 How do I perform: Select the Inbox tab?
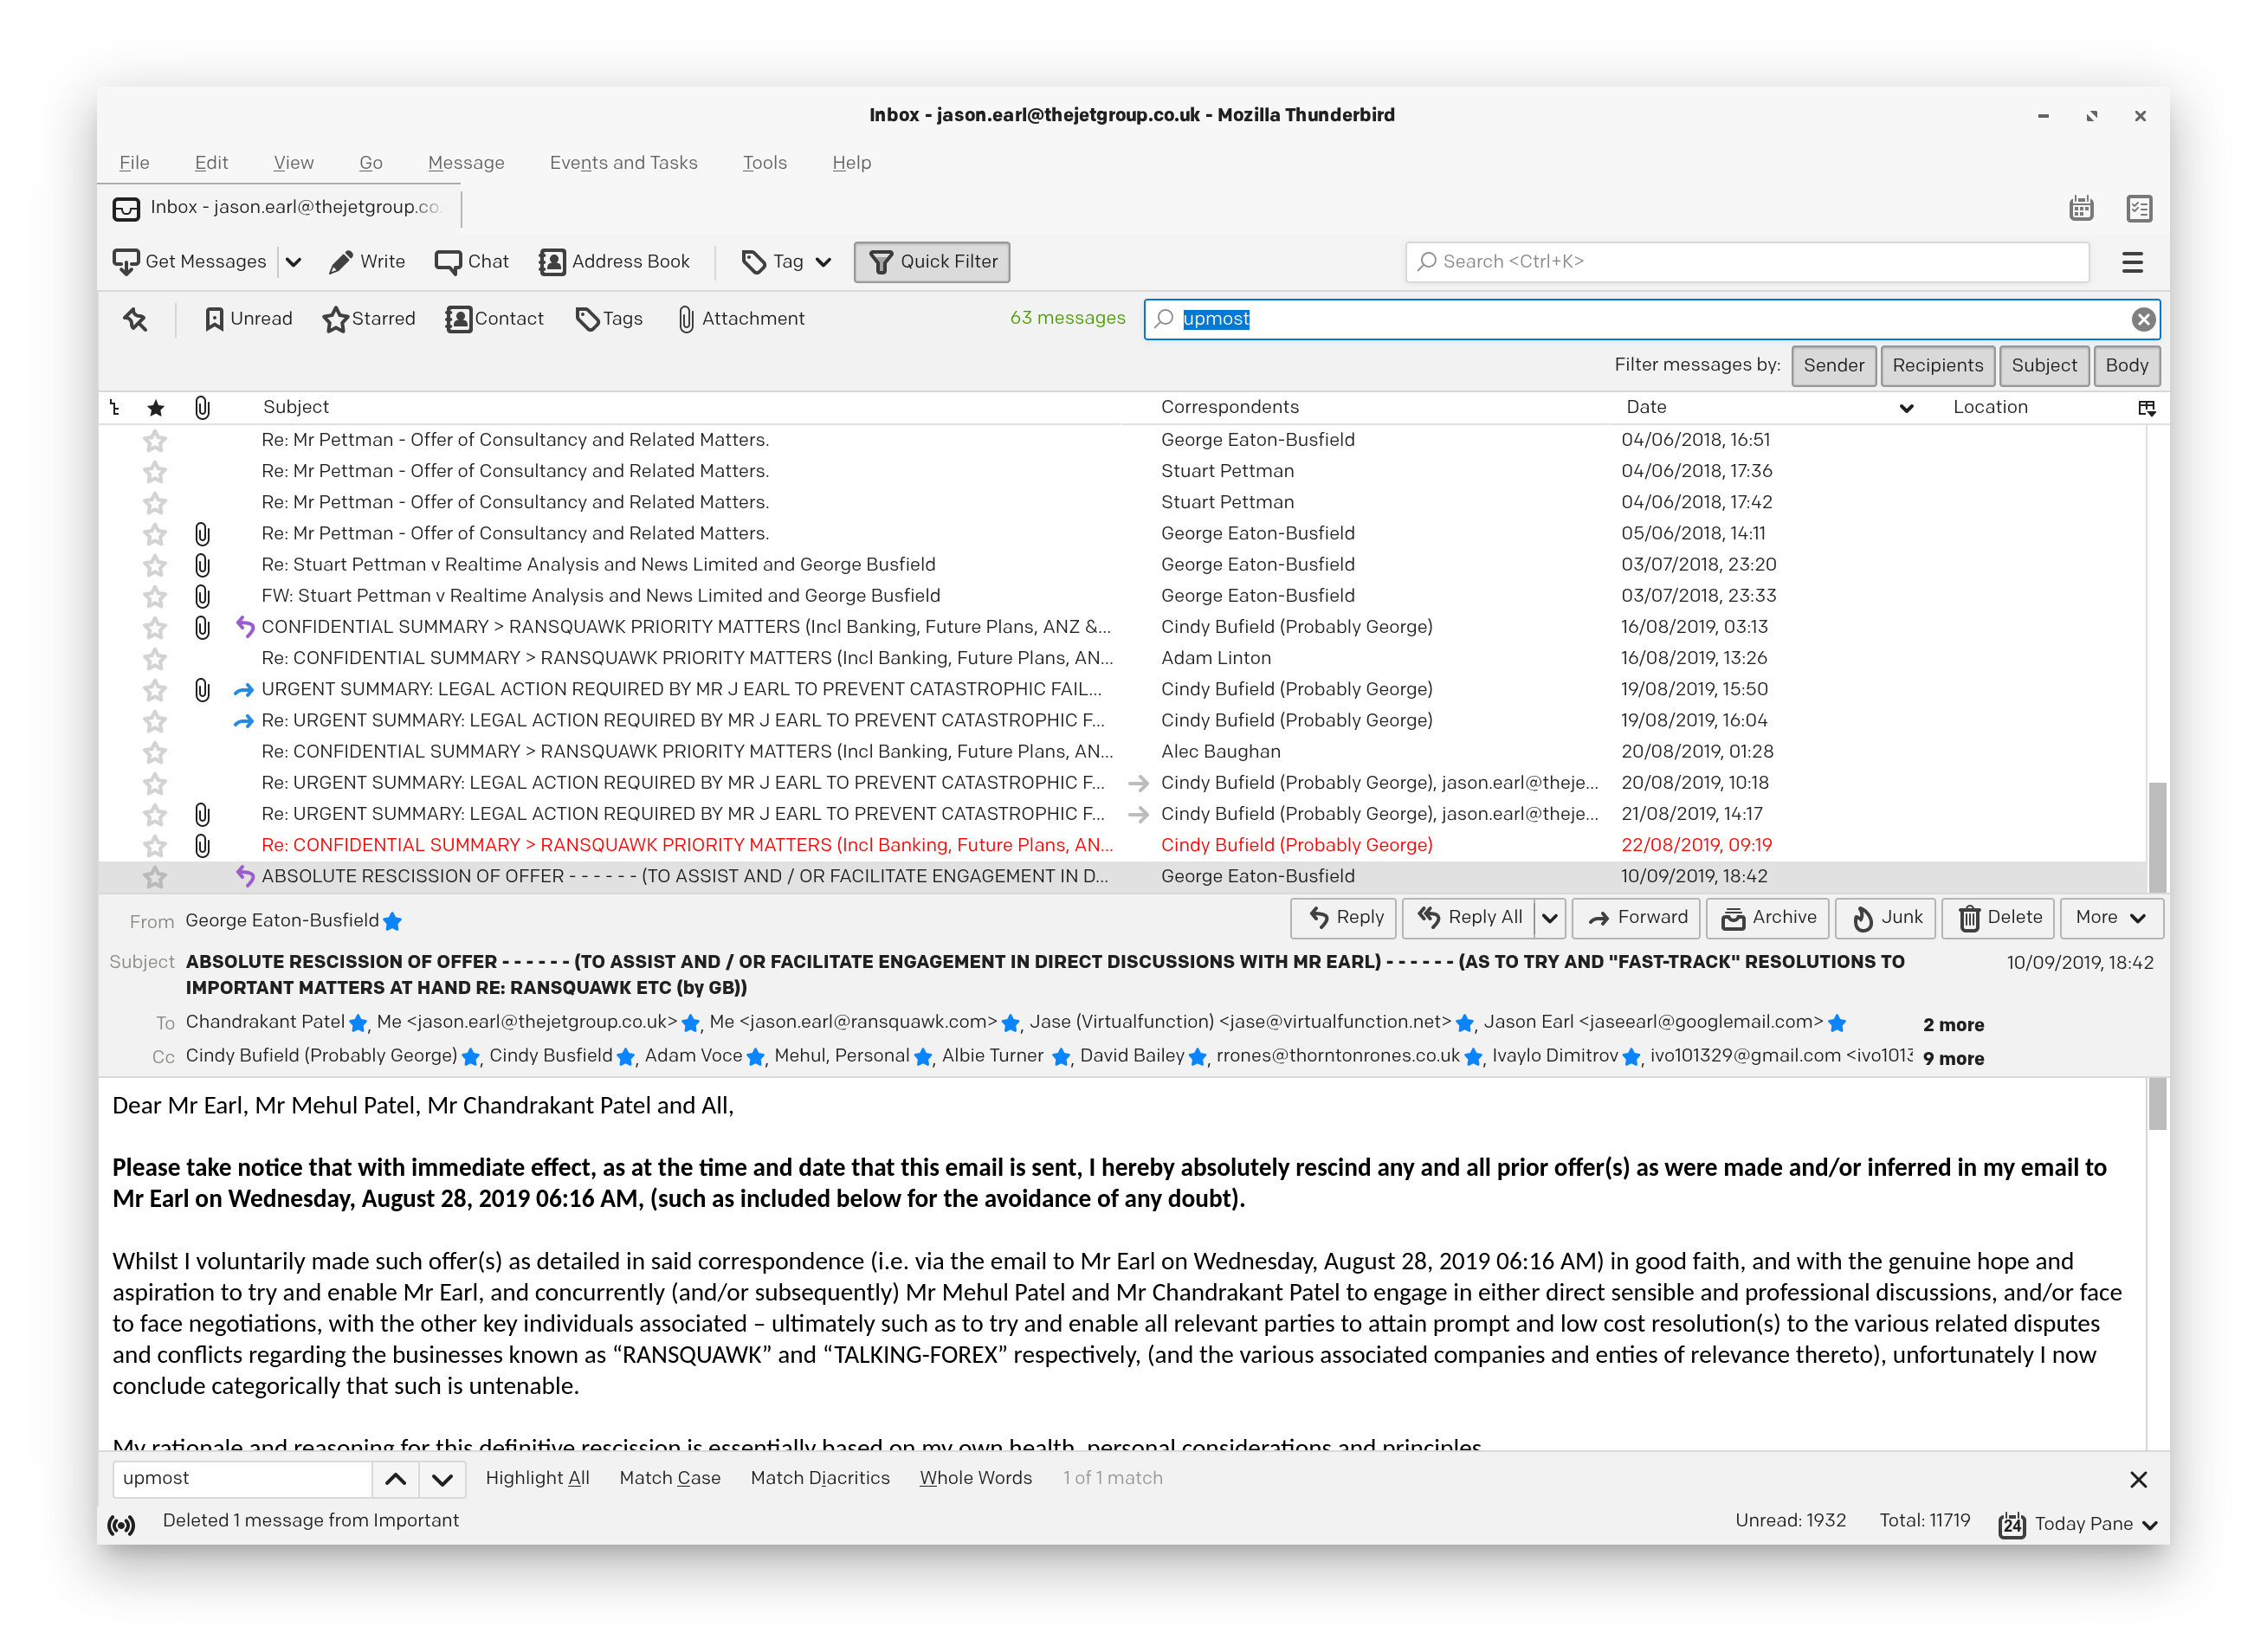pos(279,208)
